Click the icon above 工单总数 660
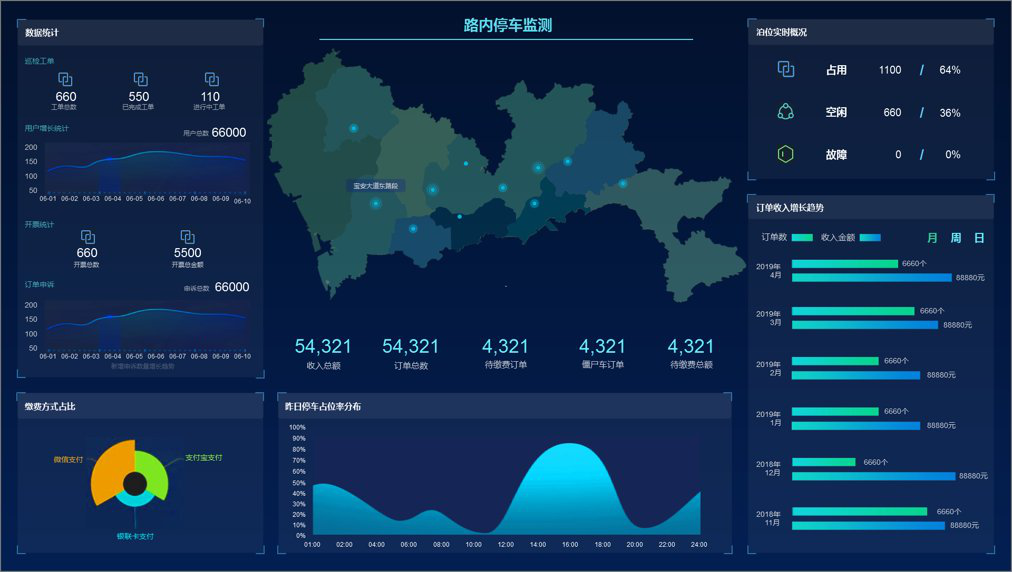Image resolution: width=1012 pixels, height=572 pixels. pyautogui.click(x=66, y=80)
